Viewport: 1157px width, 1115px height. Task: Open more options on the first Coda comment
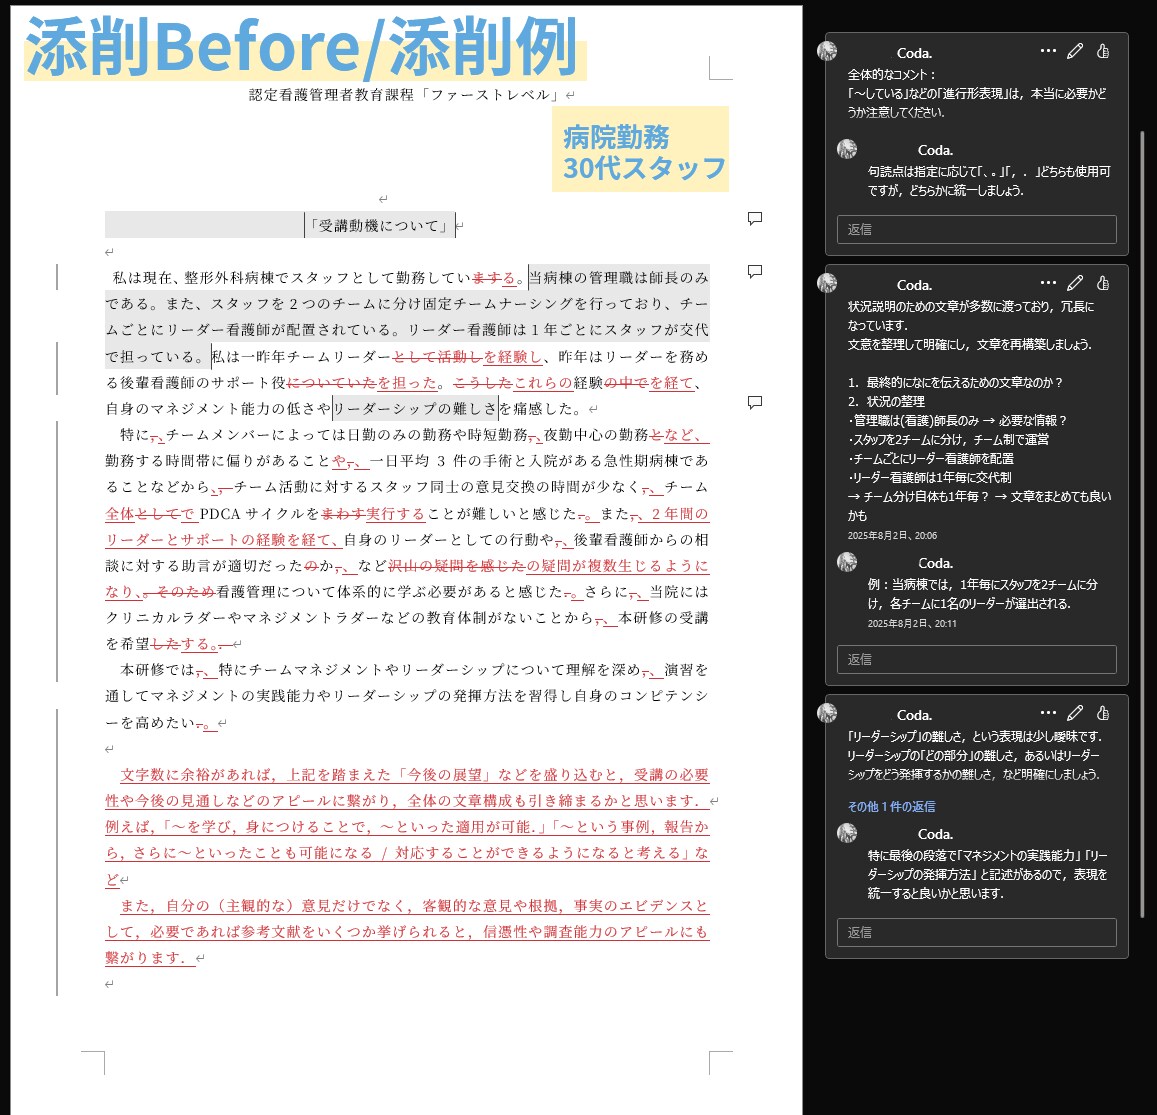[x=1048, y=51]
